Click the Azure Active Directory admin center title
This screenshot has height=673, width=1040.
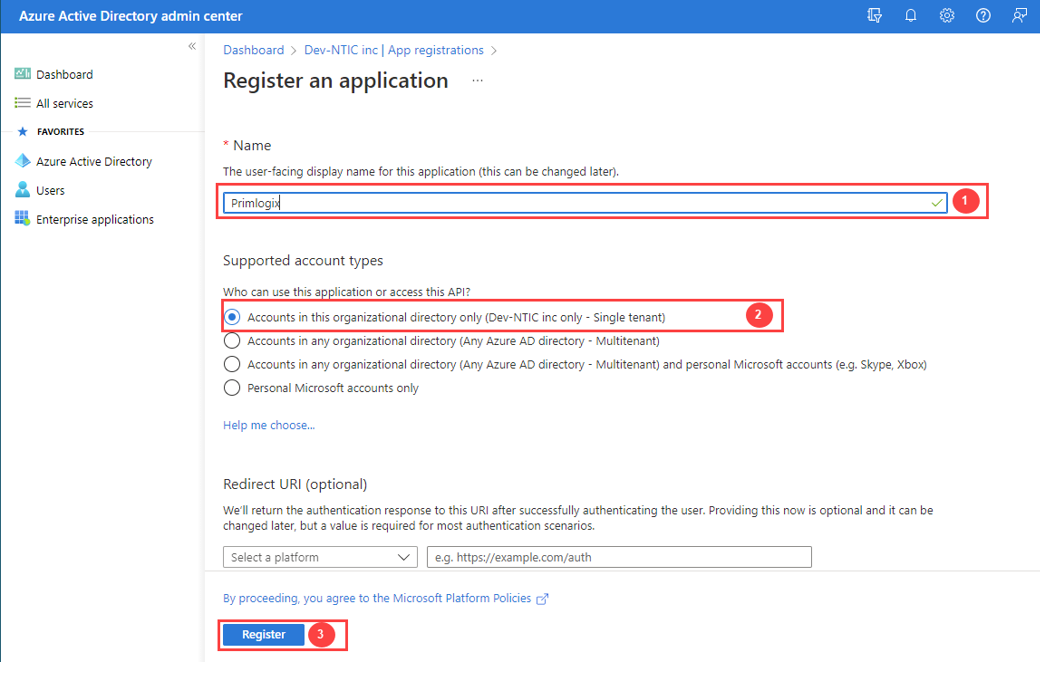[131, 16]
